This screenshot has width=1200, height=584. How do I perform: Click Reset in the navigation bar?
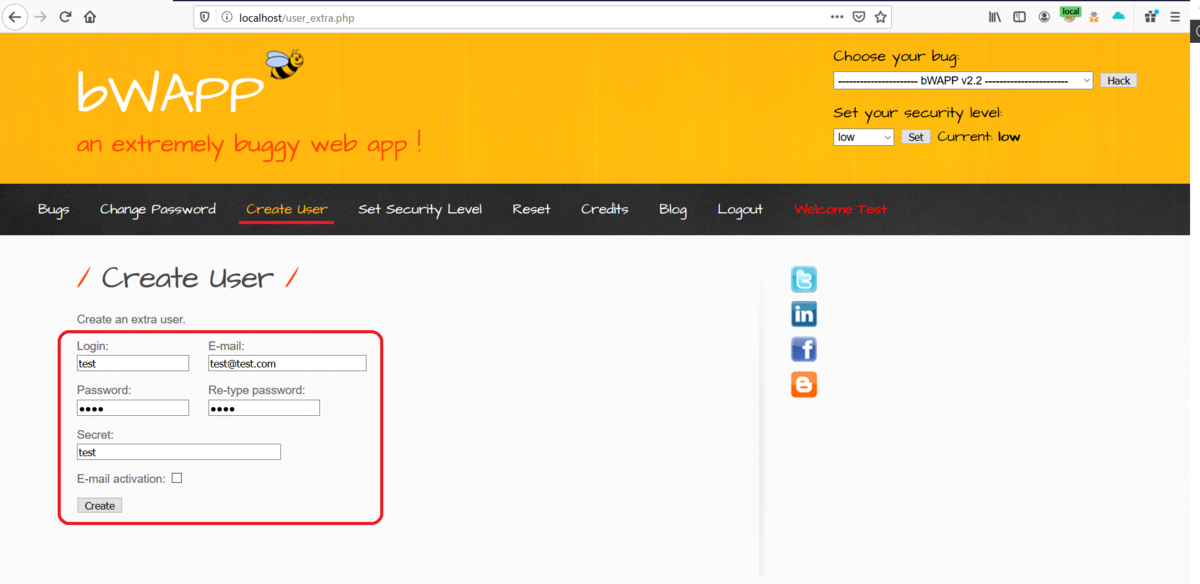pos(531,209)
